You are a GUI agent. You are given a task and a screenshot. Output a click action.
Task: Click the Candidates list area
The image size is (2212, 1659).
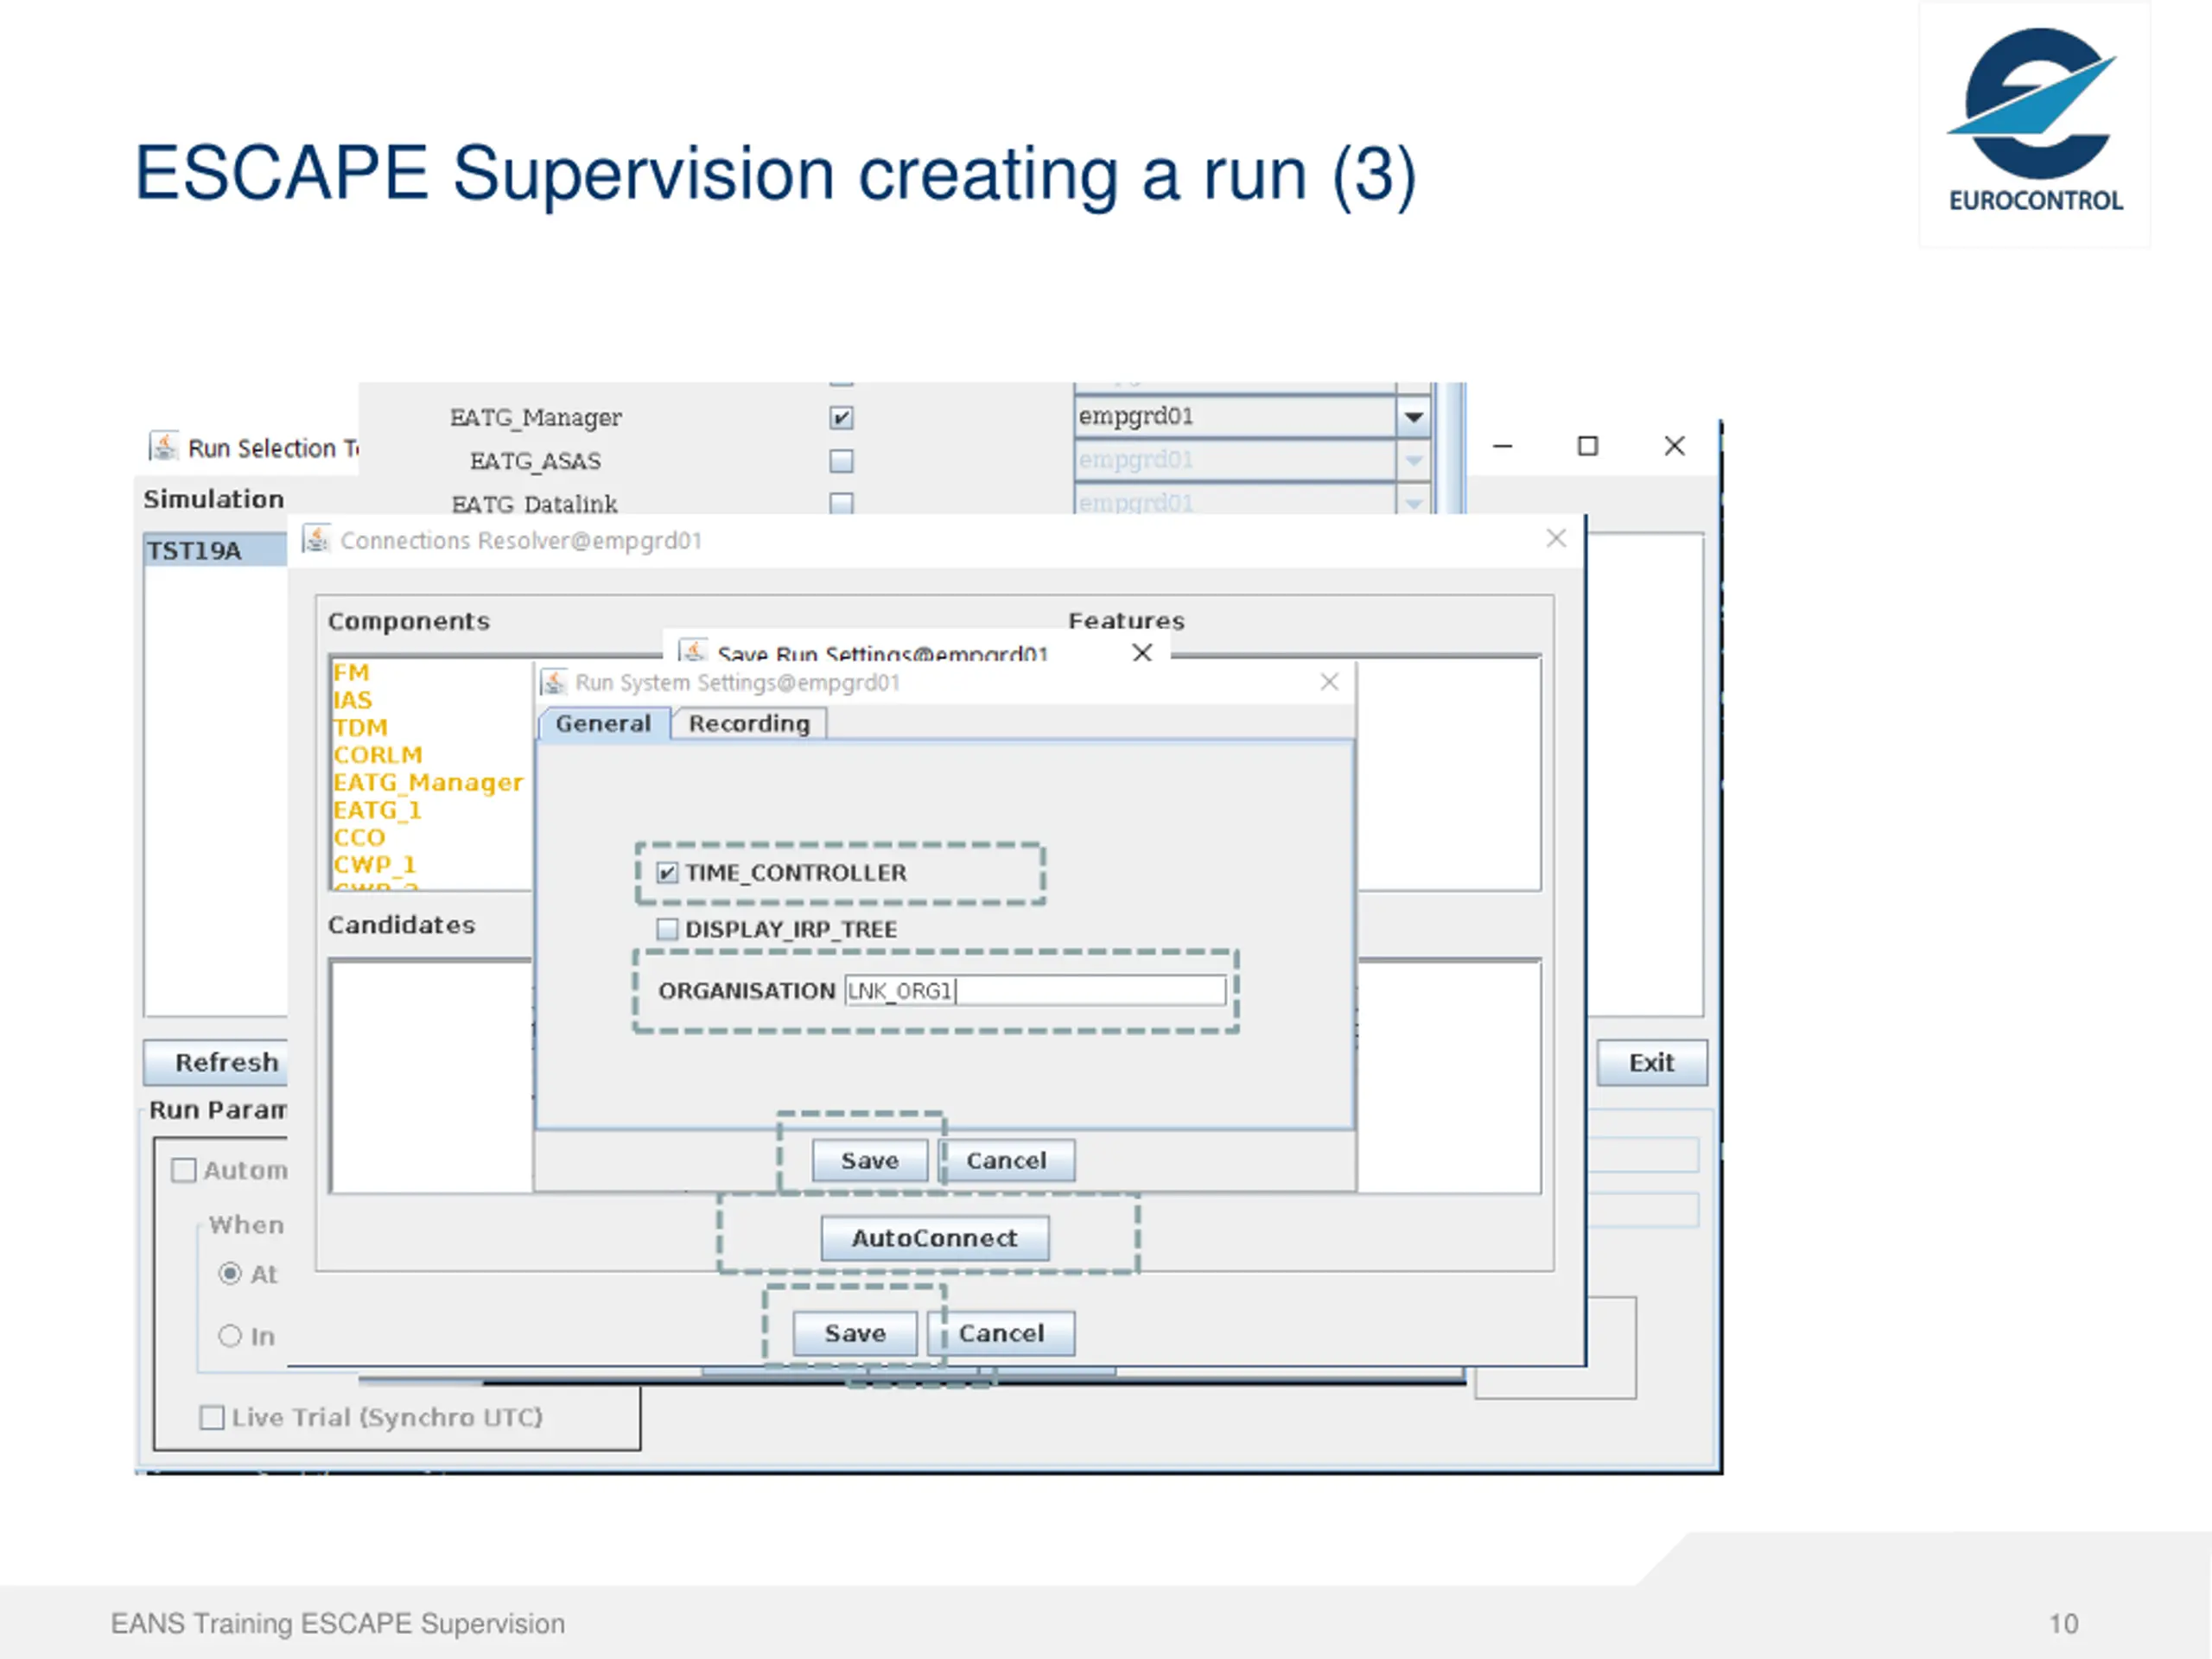[x=431, y=1076]
